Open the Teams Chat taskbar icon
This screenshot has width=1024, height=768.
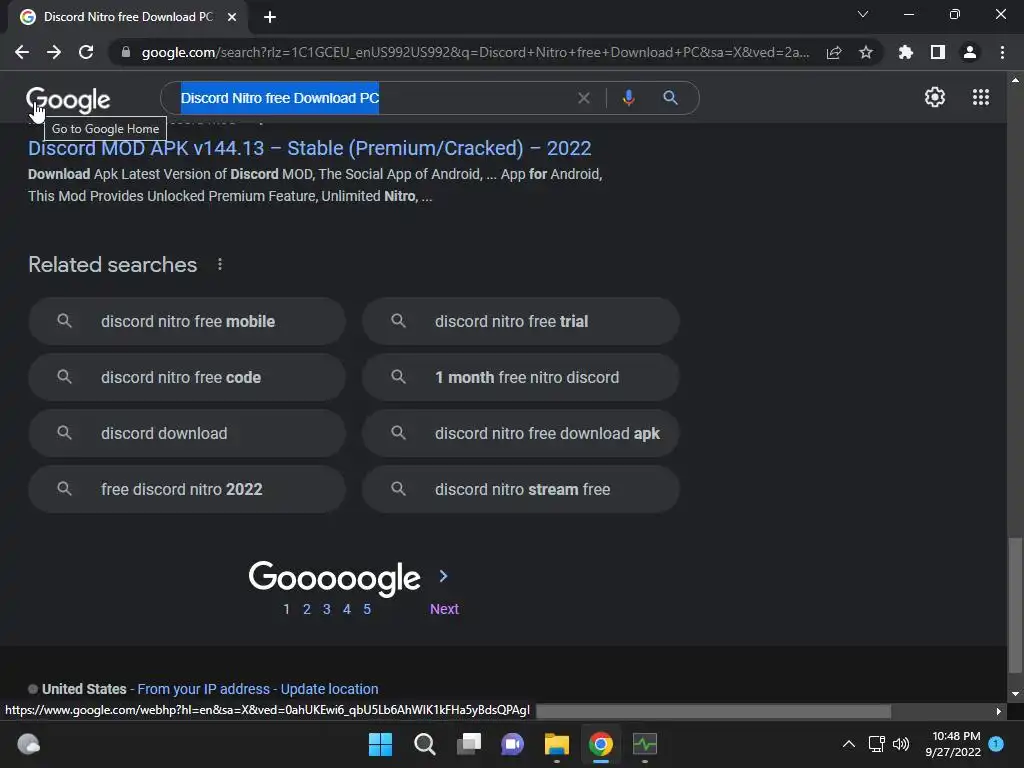pos(513,744)
